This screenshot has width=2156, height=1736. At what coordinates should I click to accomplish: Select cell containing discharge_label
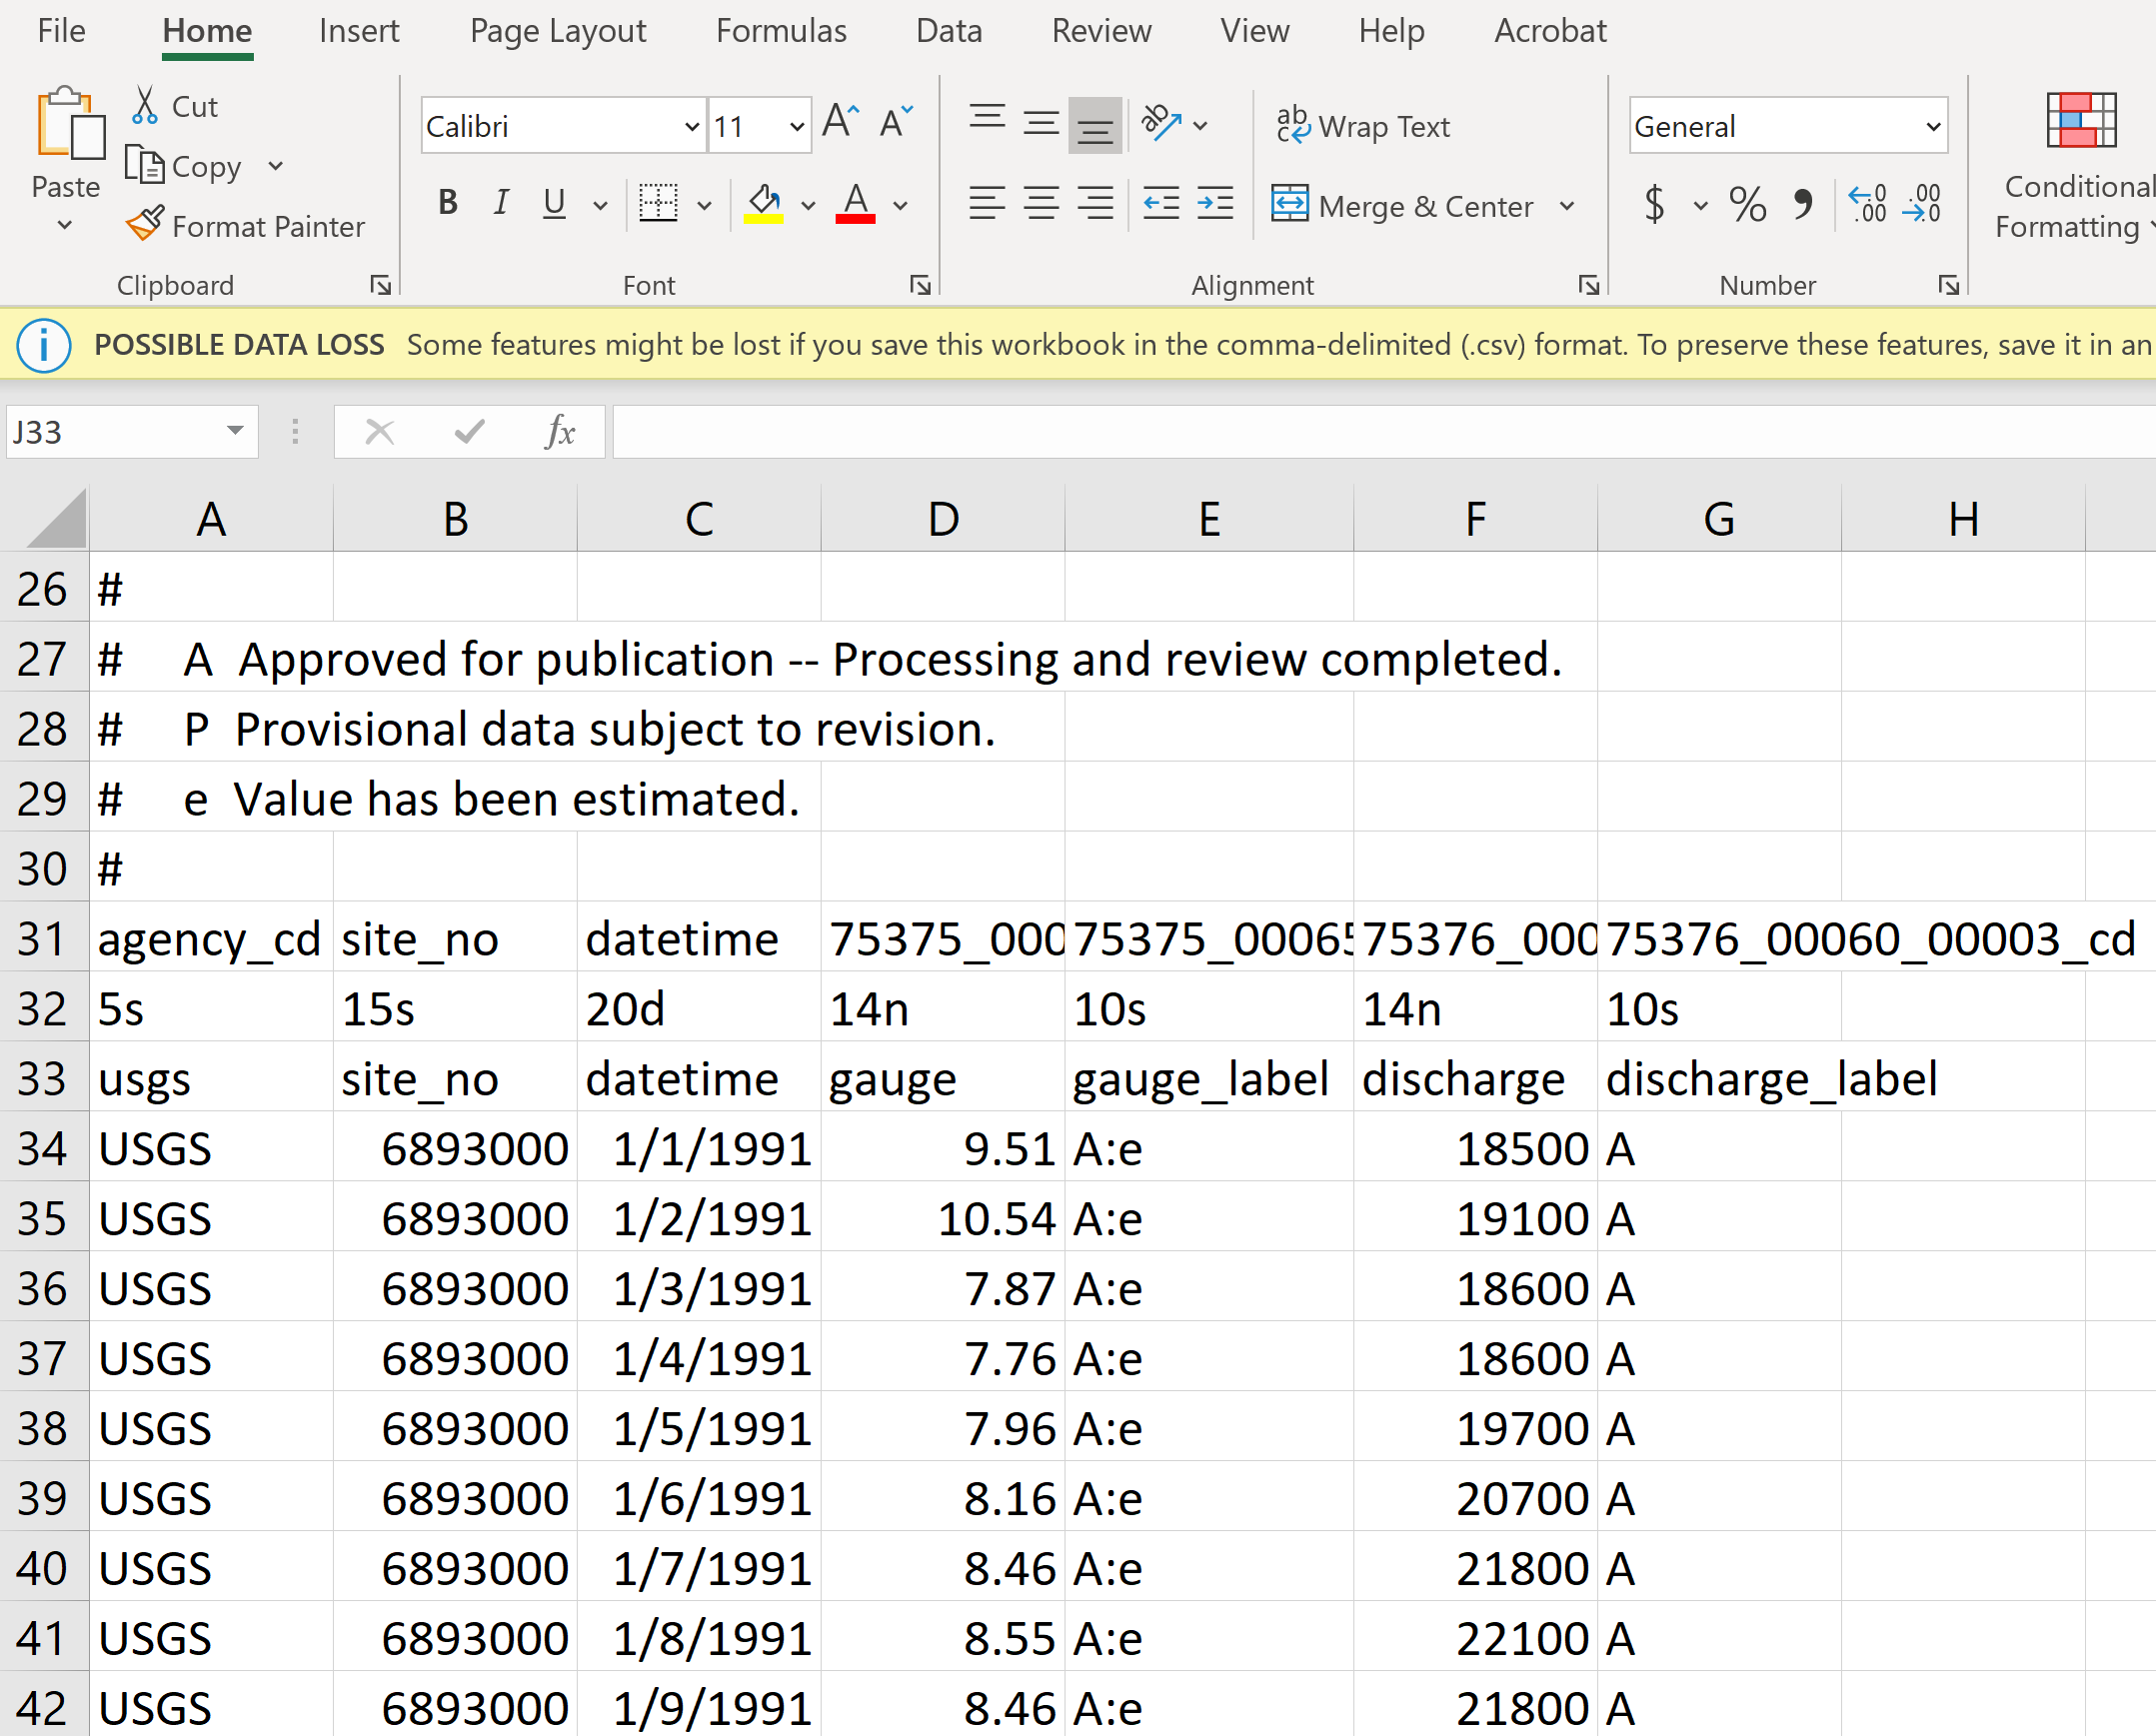click(x=1718, y=1079)
